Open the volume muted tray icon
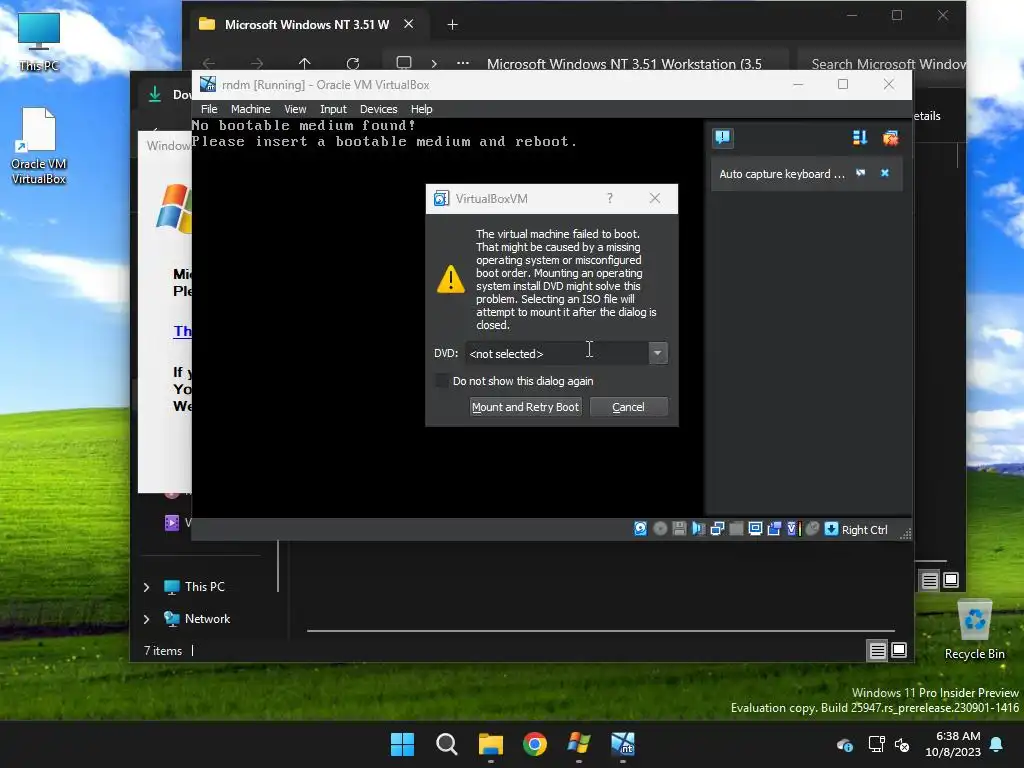Image resolution: width=1024 pixels, height=768 pixels. coord(902,744)
